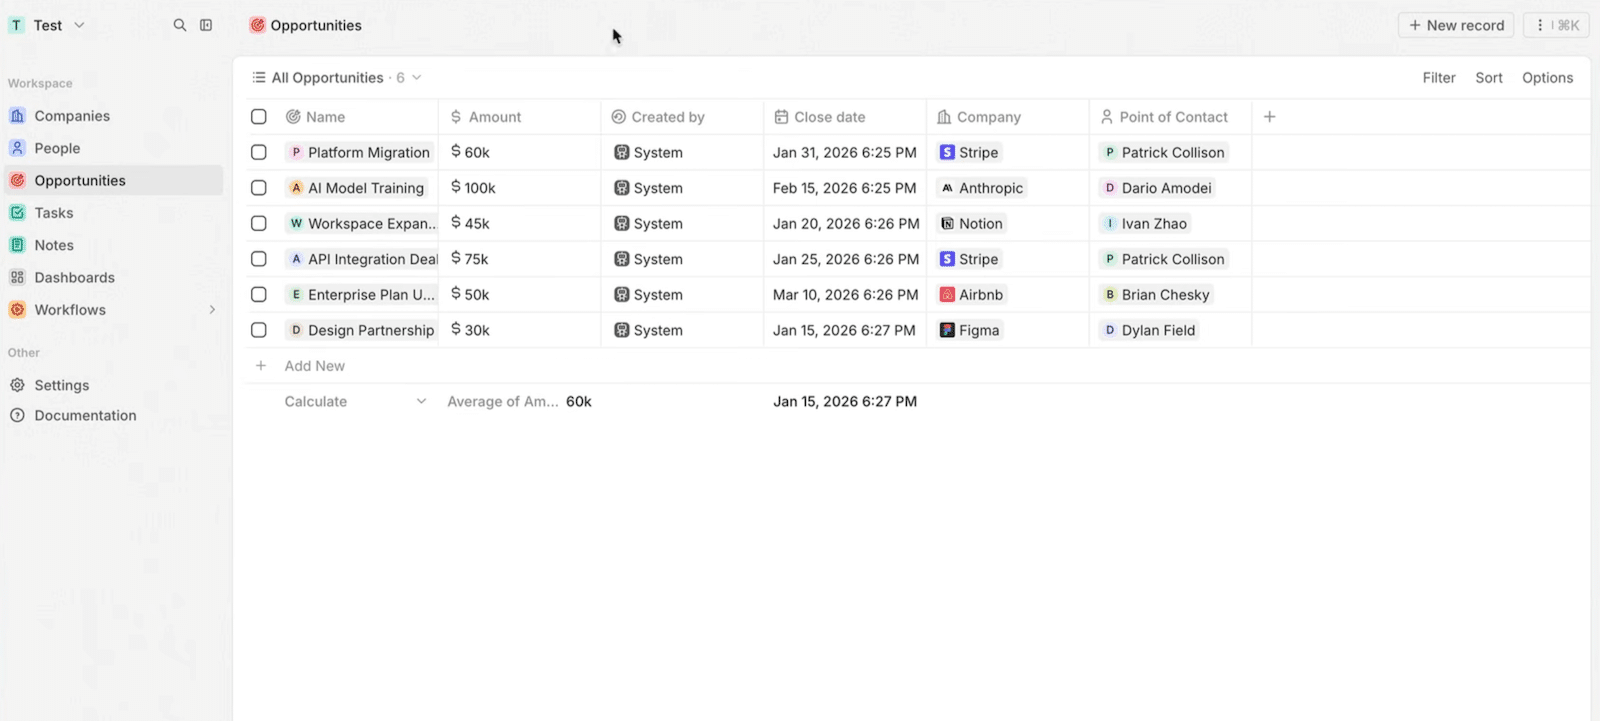Go to Companies in the sidebar
Viewport: 1600px width, 721px height.
pyautogui.click(x=113, y=116)
